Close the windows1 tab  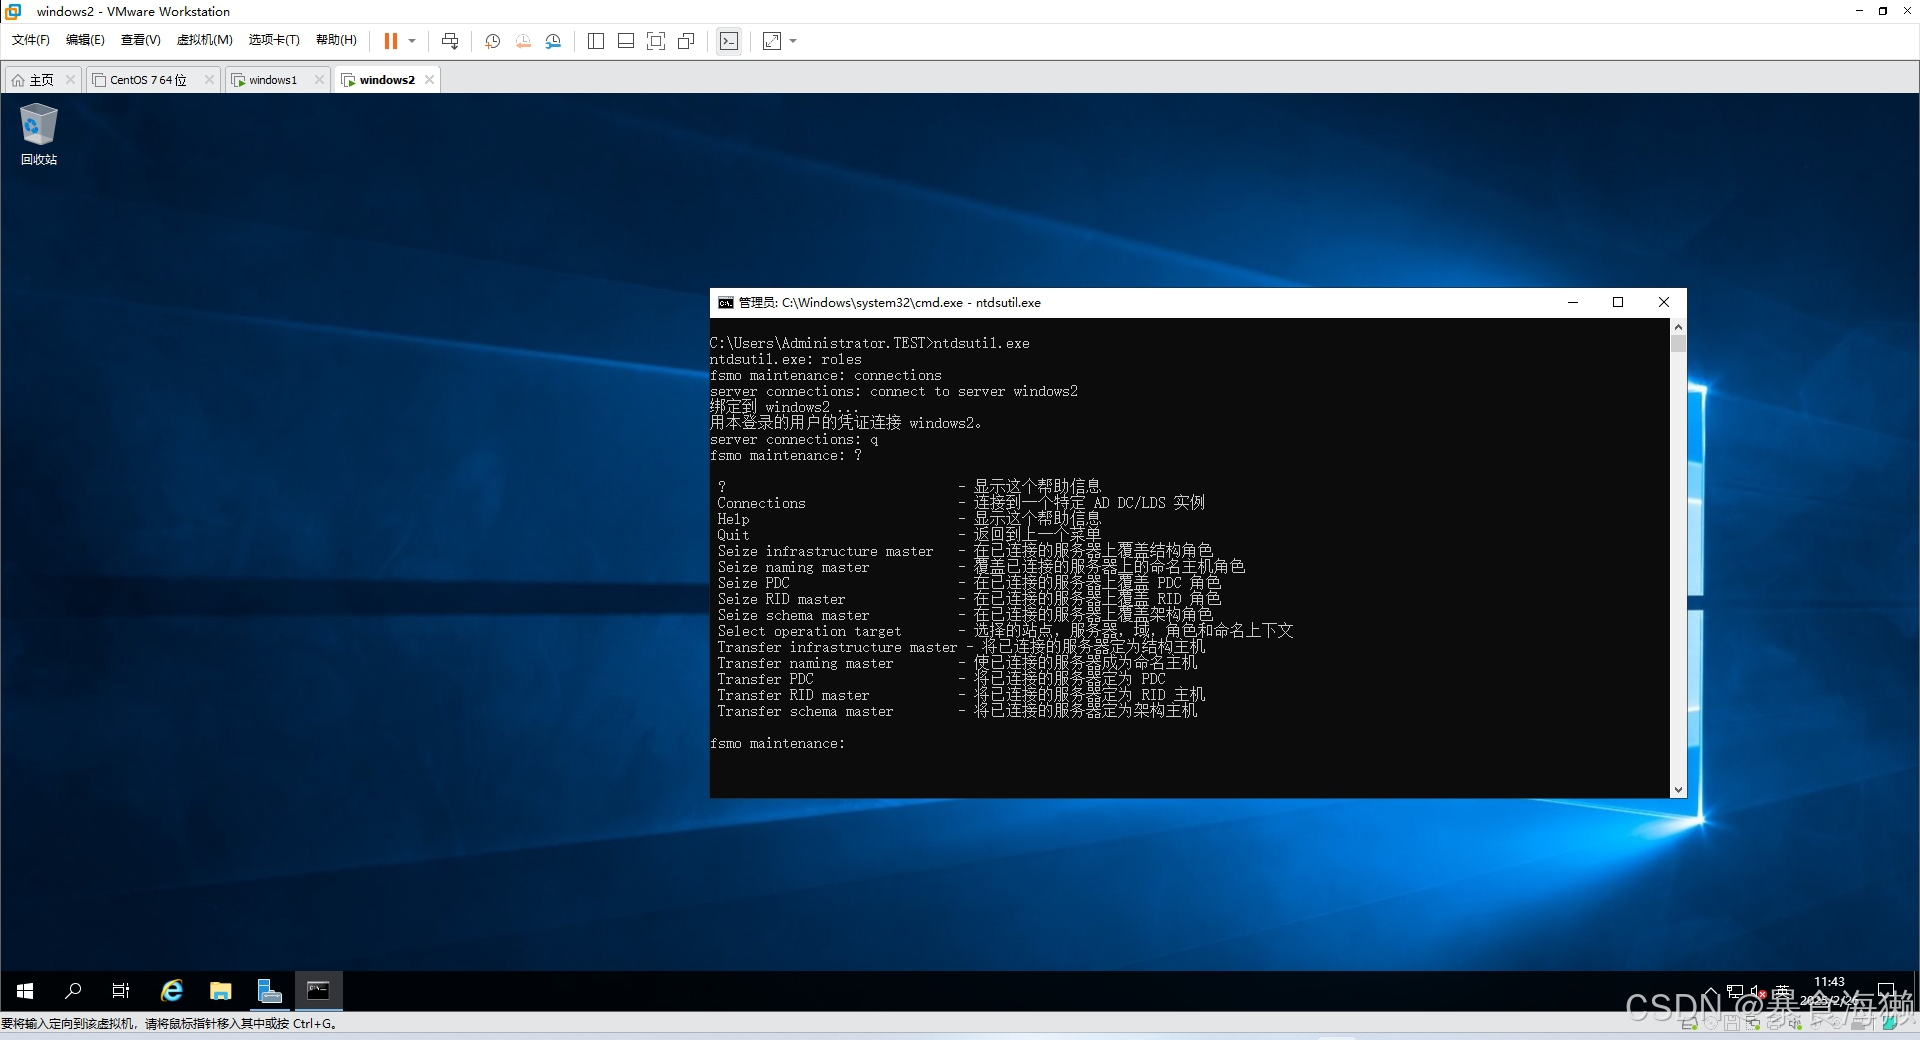click(319, 80)
